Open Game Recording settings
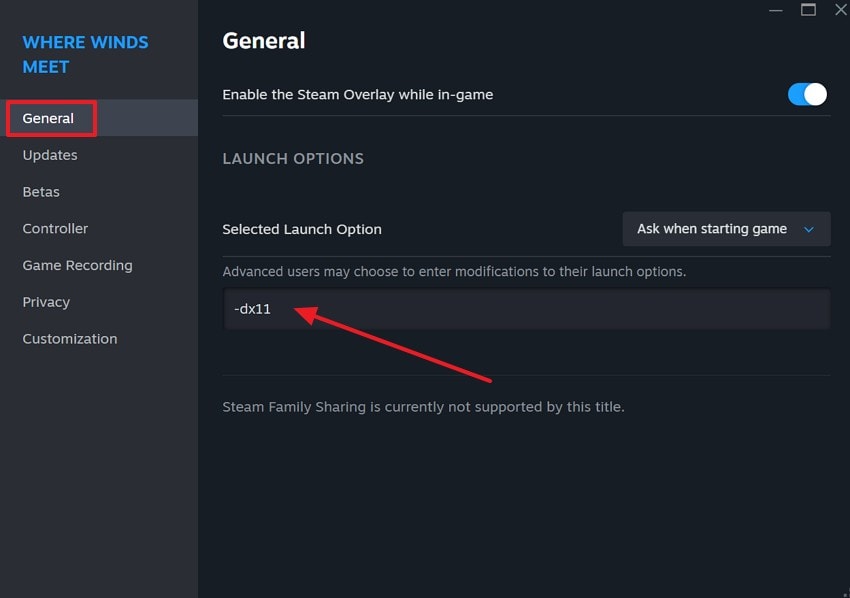The width and height of the screenshot is (850, 598). pos(77,265)
